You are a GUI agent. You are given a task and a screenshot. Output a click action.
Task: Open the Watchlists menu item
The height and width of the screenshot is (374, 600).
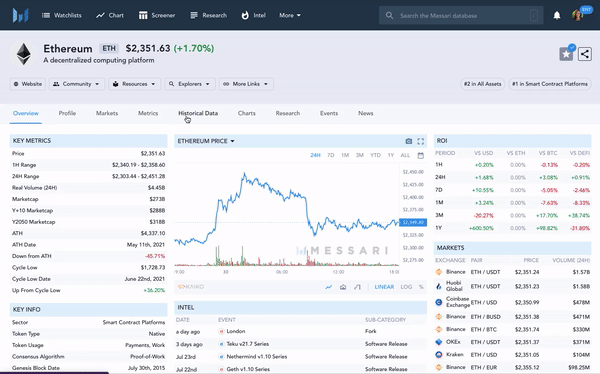coord(62,15)
